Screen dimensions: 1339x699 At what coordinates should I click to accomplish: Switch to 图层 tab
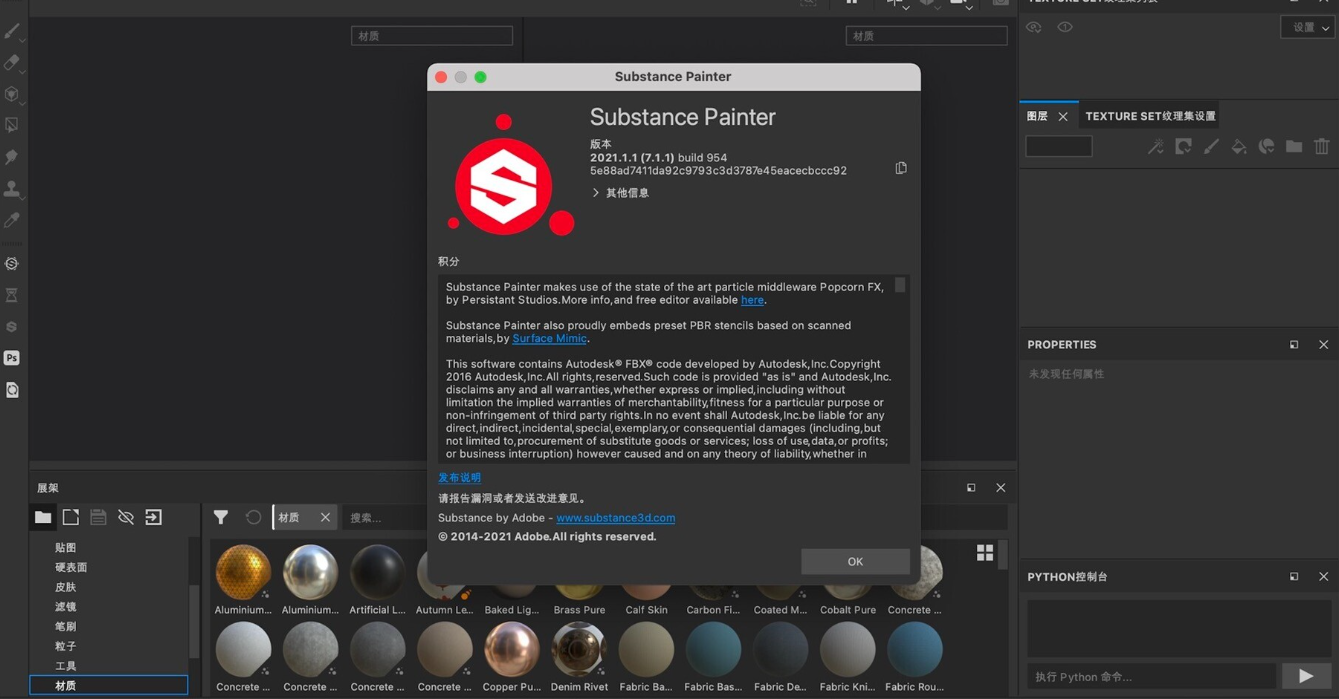pyautogui.click(x=1037, y=116)
